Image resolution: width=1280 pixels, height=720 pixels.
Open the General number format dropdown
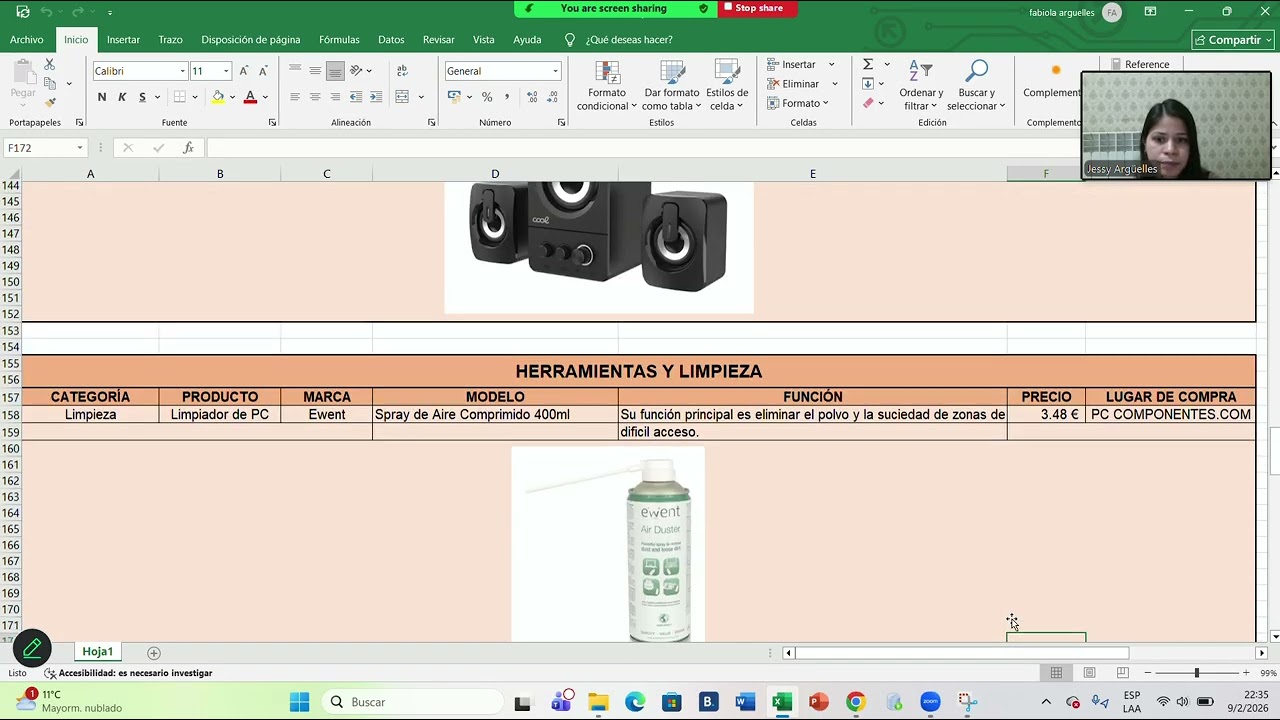555,71
